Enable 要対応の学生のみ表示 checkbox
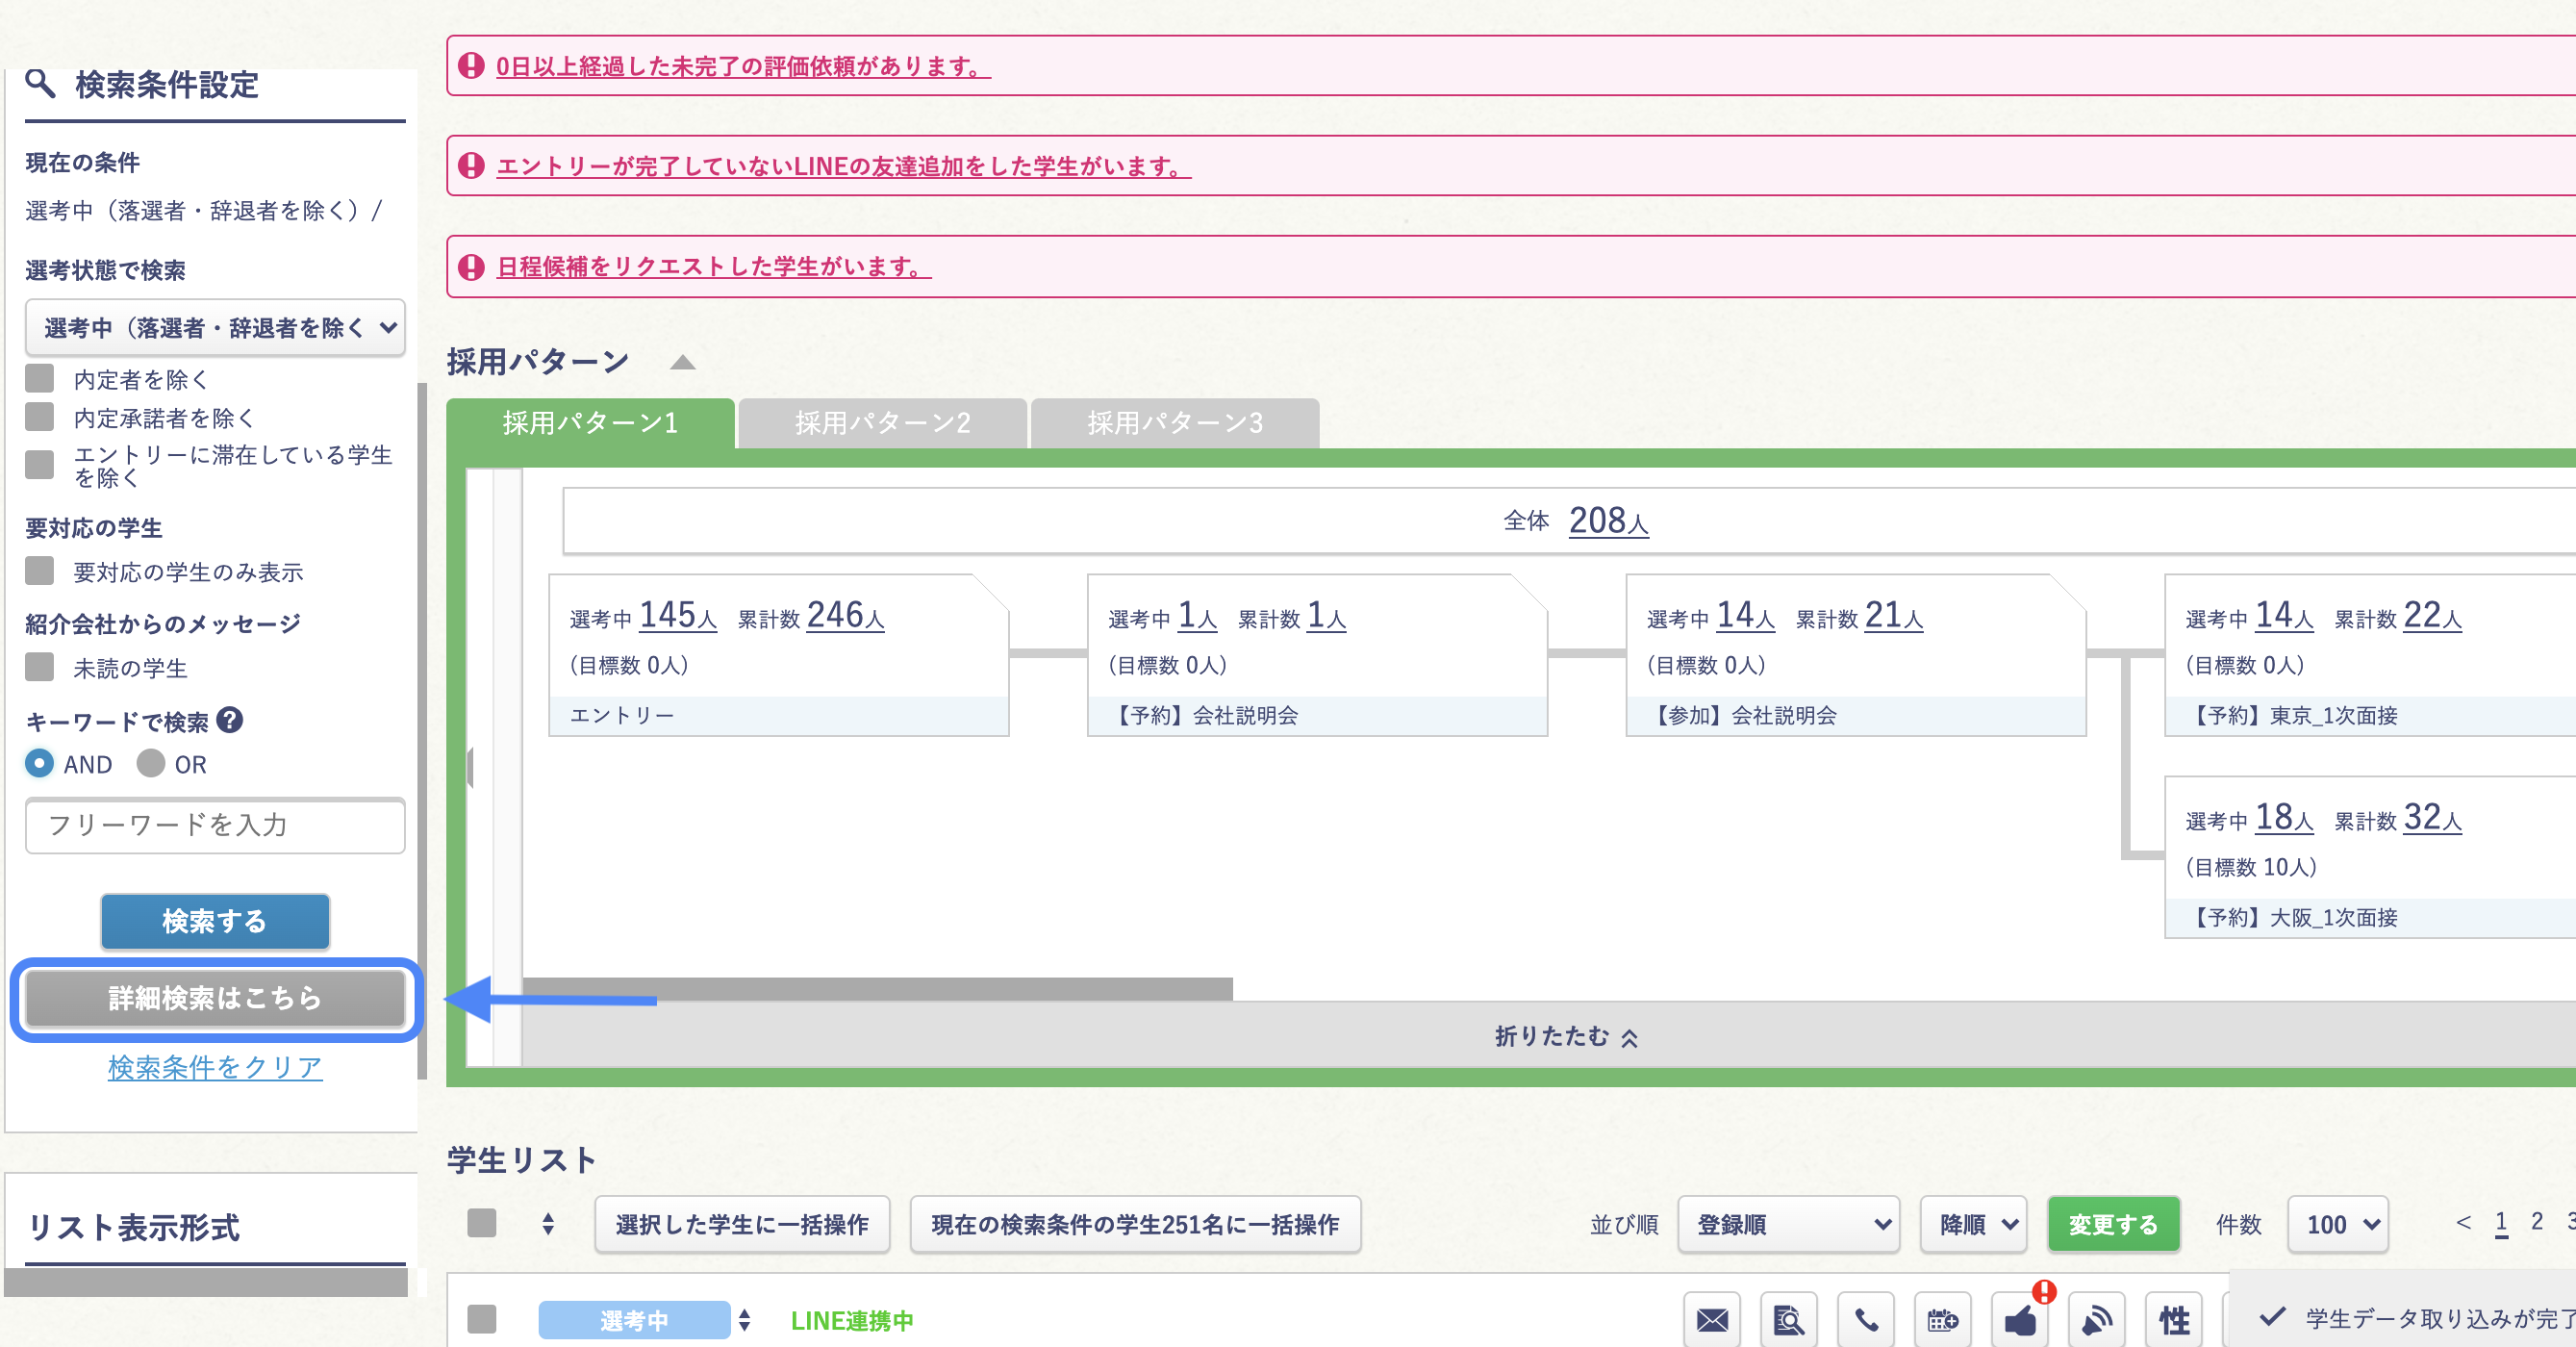Viewport: 2576px width, 1347px height. 40,571
